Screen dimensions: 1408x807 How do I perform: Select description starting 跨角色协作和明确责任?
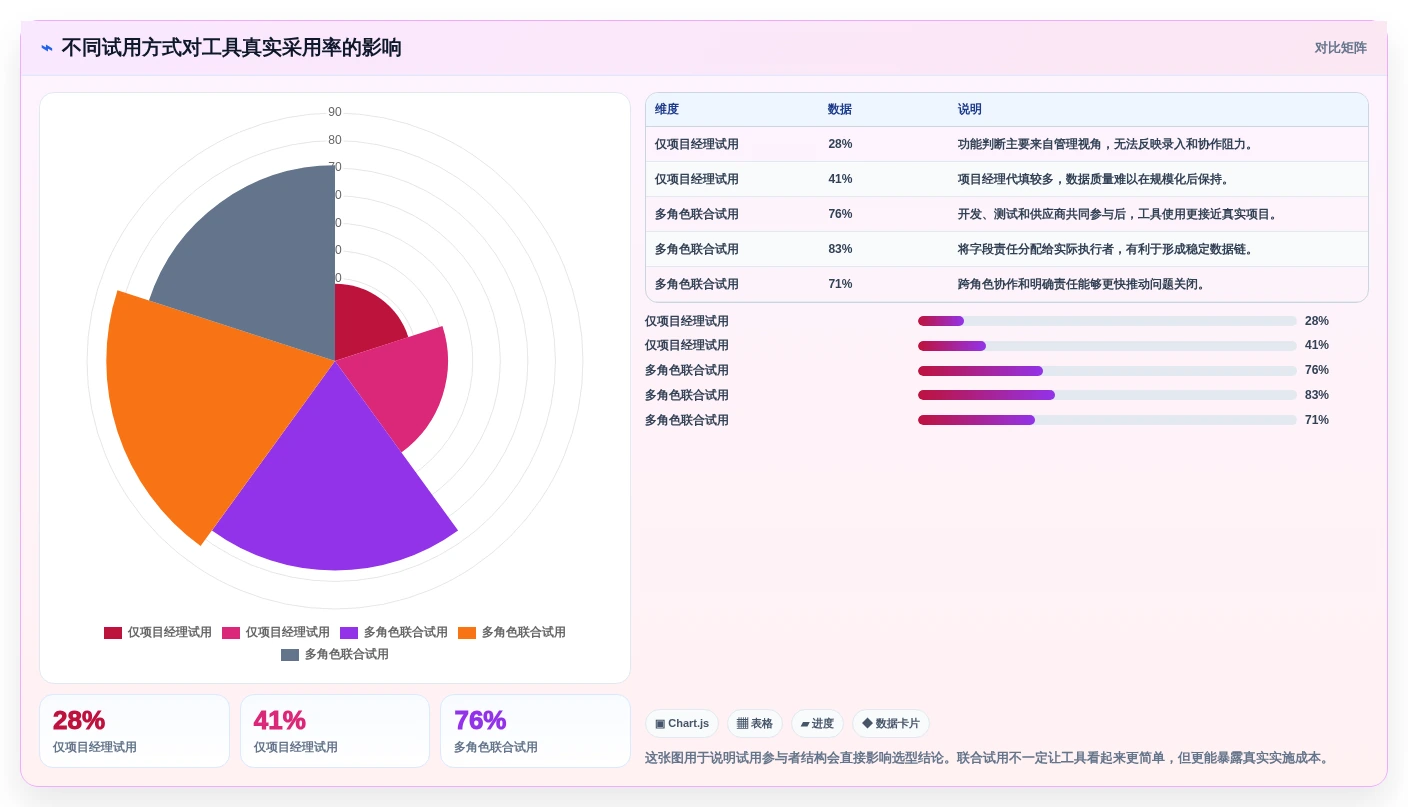click(1083, 284)
